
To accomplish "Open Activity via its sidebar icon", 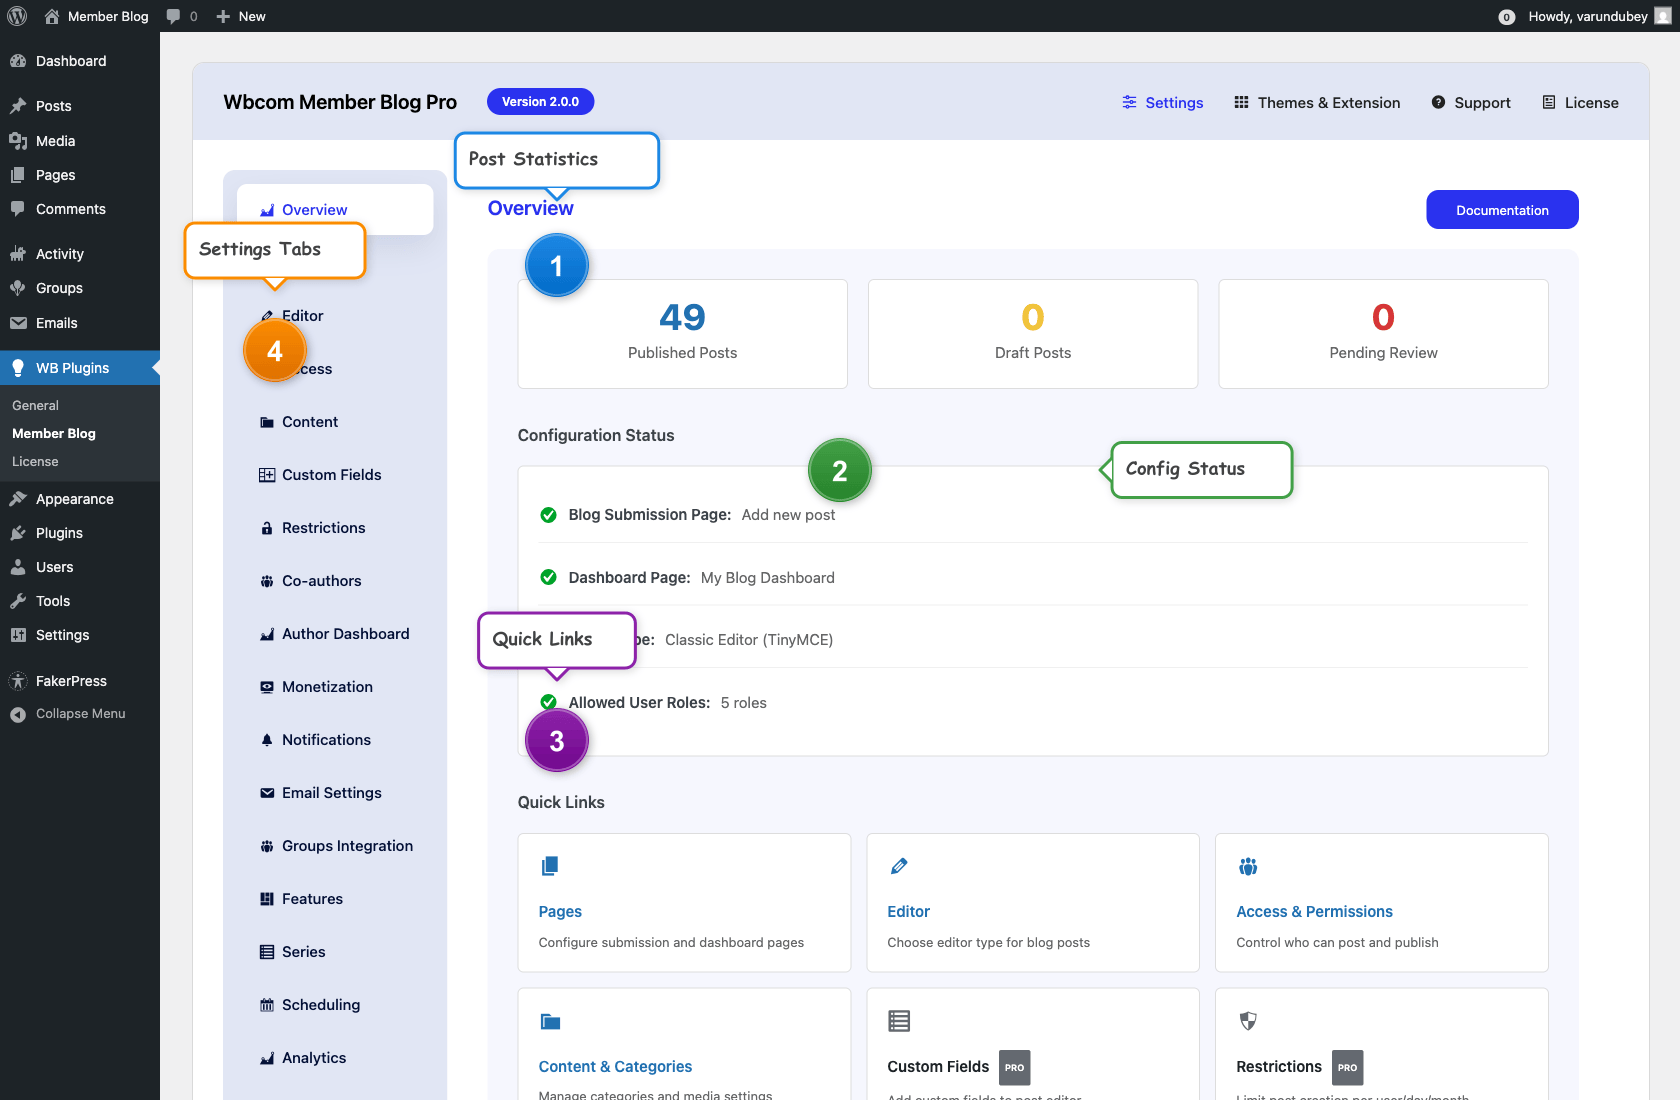I will 19,253.
